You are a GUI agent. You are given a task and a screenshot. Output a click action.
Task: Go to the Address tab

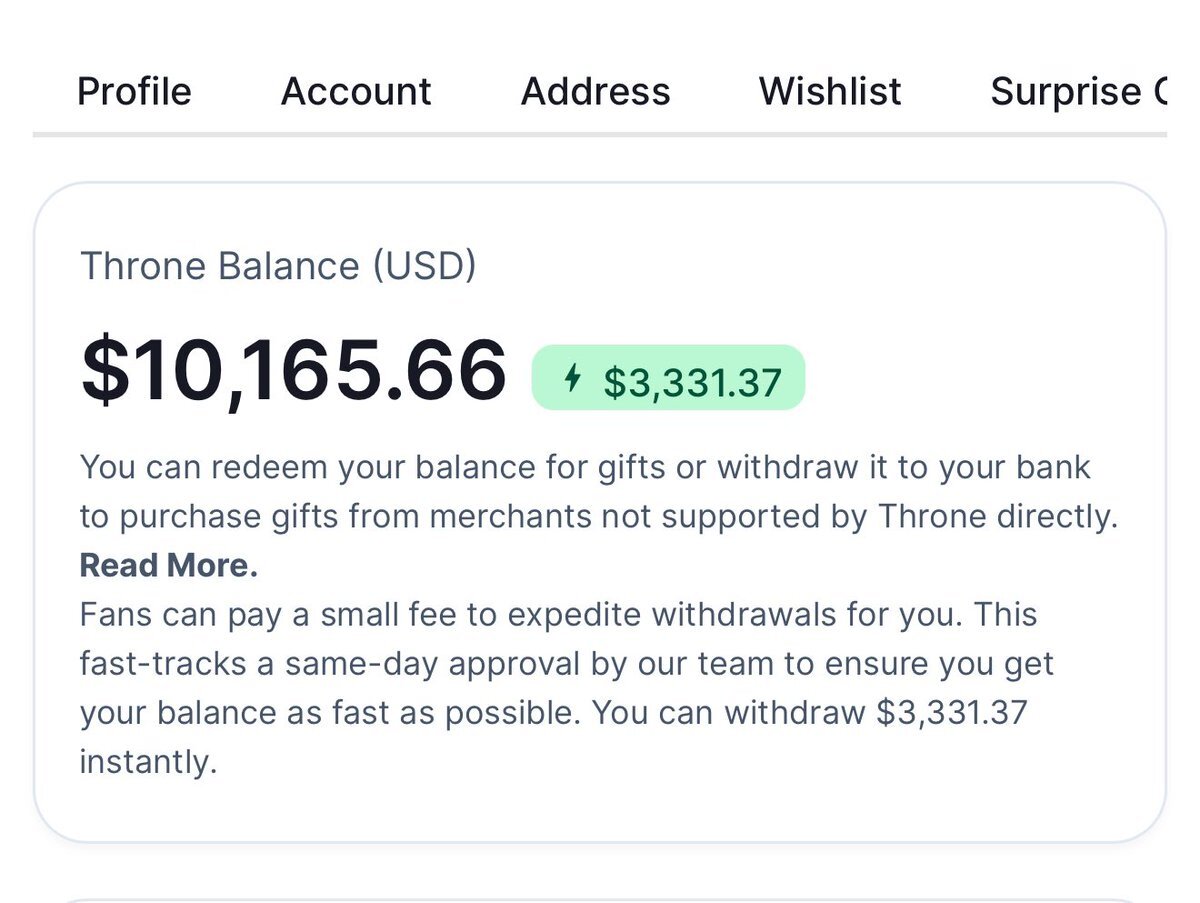coord(595,91)
